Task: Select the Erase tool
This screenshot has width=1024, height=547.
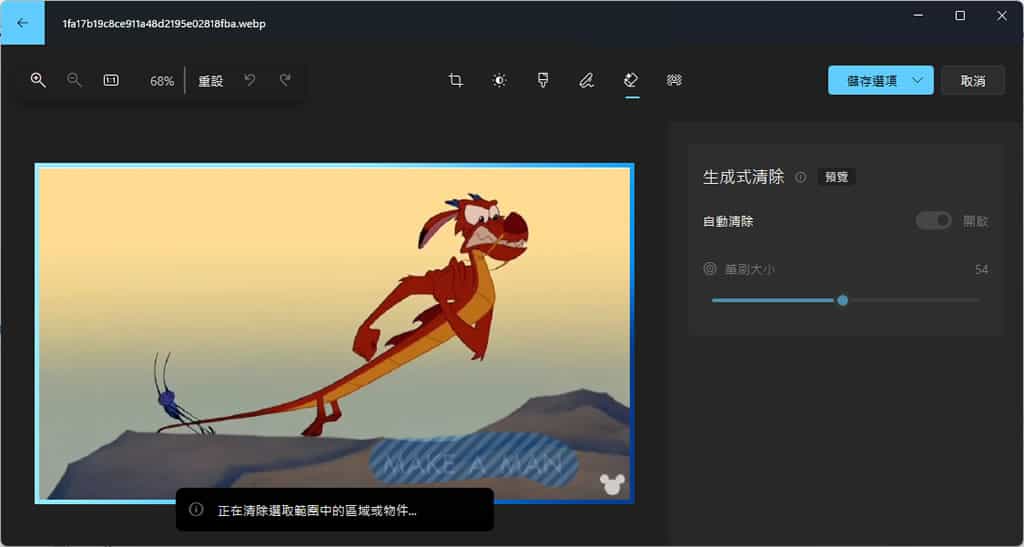Action: point(631,80)
